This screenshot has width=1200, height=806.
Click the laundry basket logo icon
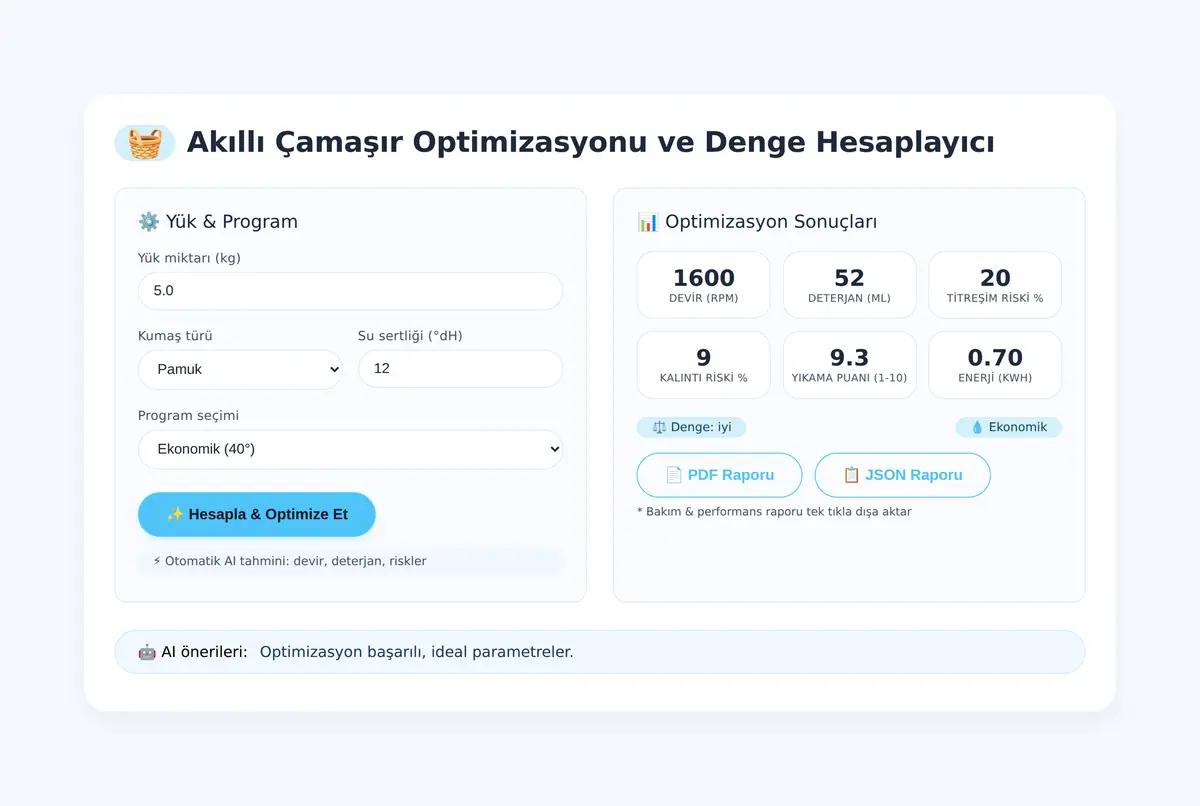click(145, 143)
